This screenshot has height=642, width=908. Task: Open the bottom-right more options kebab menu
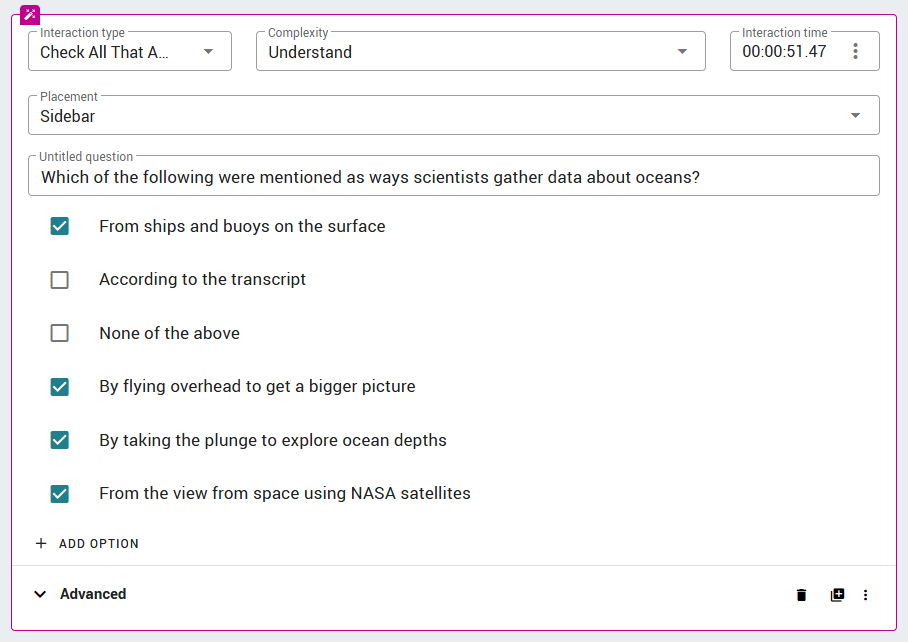point(865,595)
